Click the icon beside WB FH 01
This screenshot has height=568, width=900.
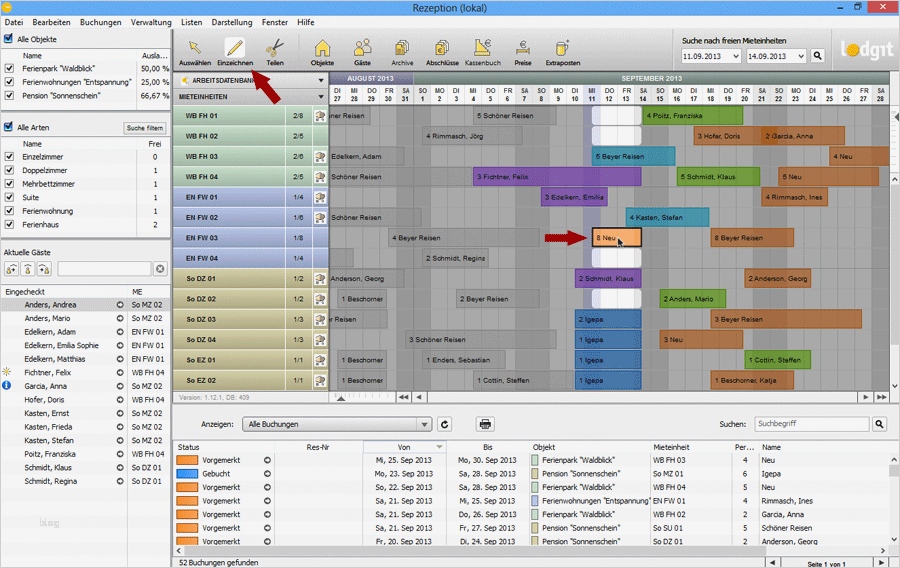320,115
